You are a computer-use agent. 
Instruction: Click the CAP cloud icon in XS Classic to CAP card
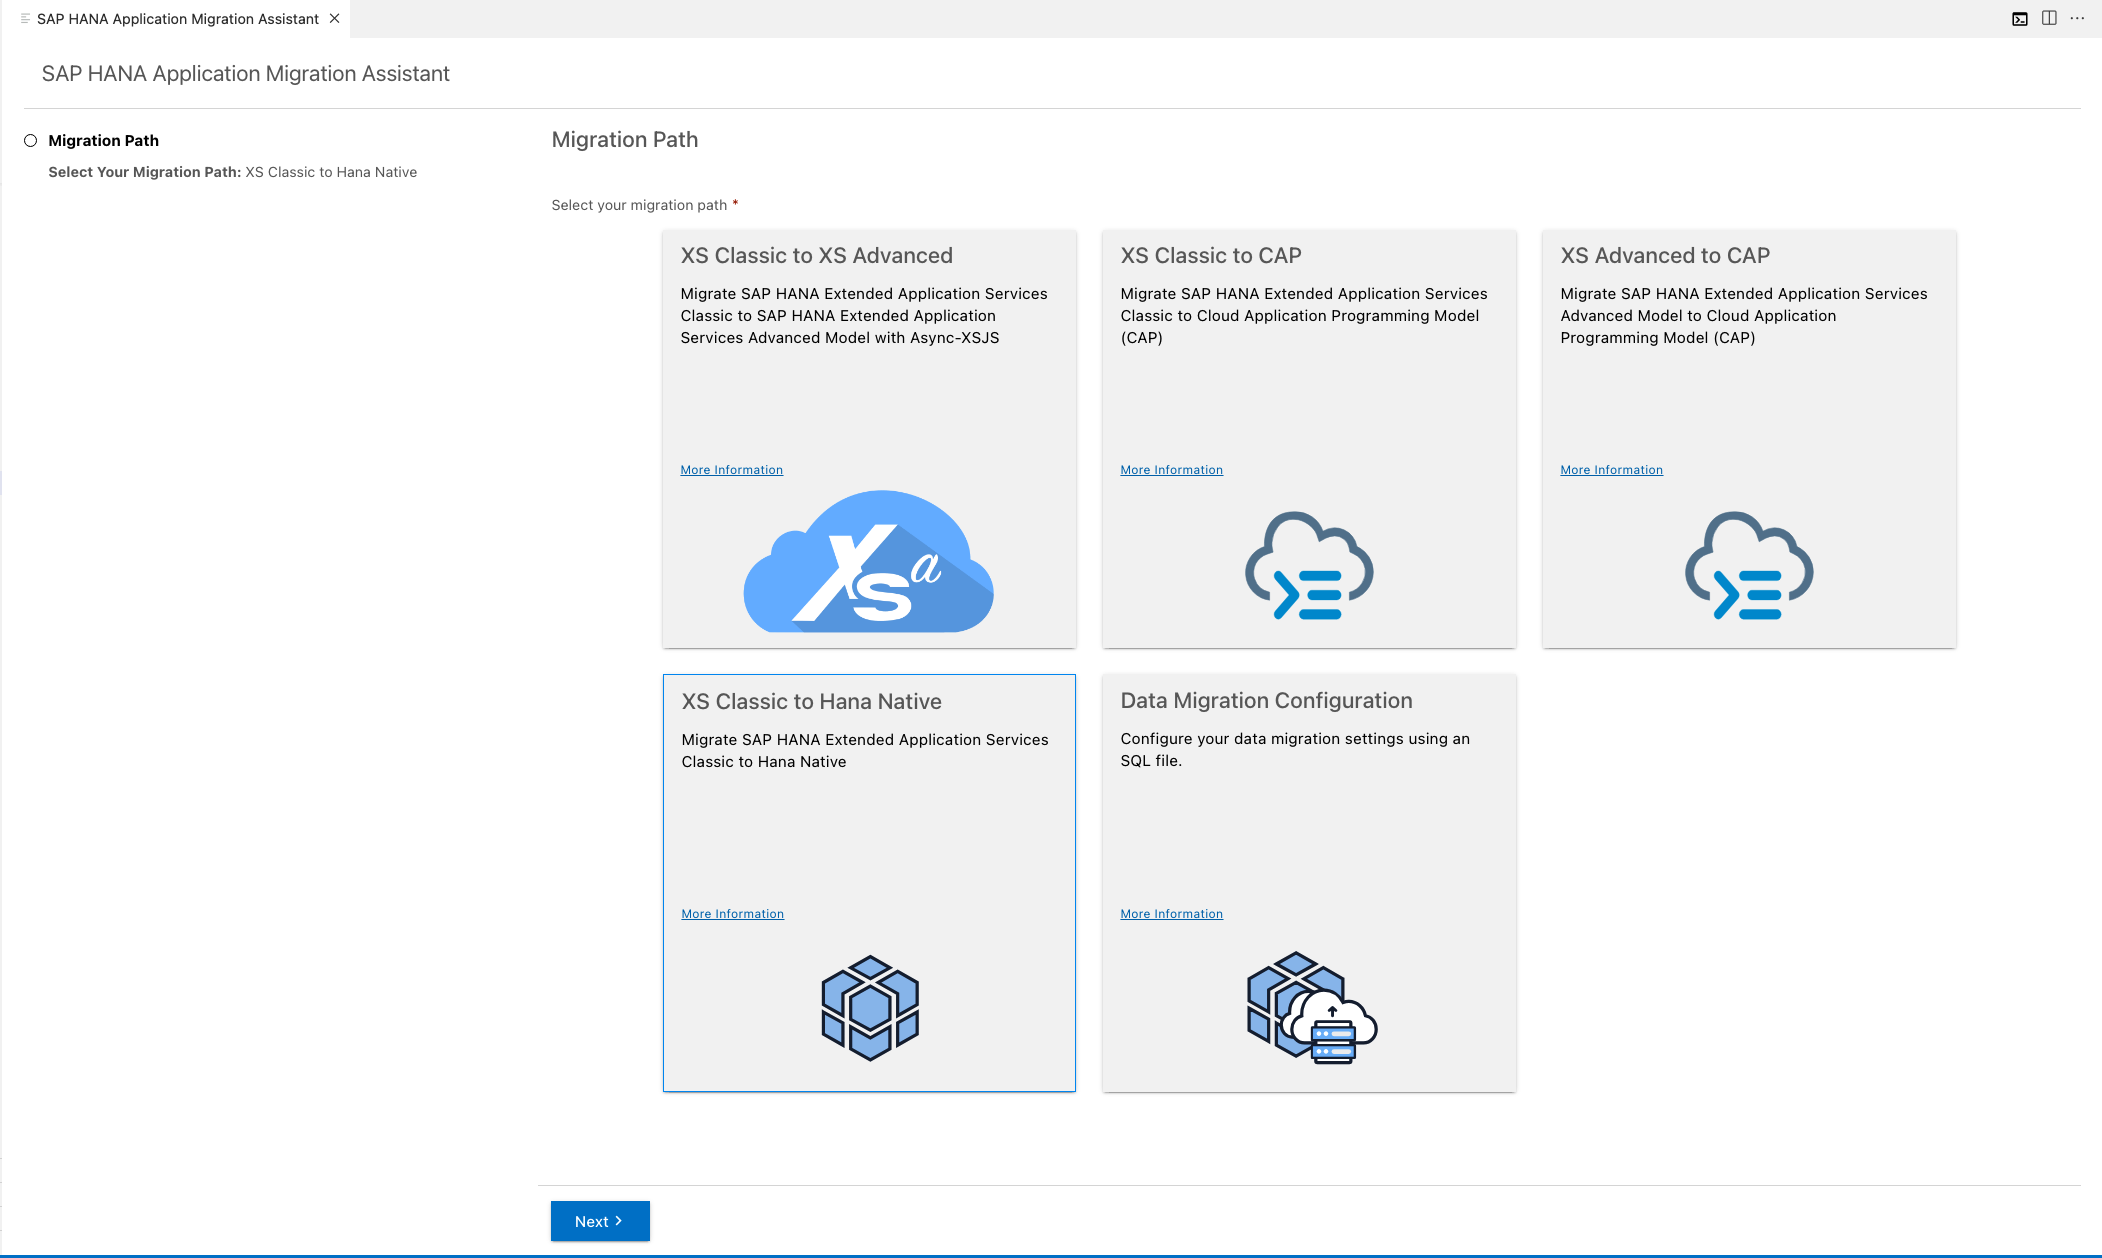[x=1309, y=566]
